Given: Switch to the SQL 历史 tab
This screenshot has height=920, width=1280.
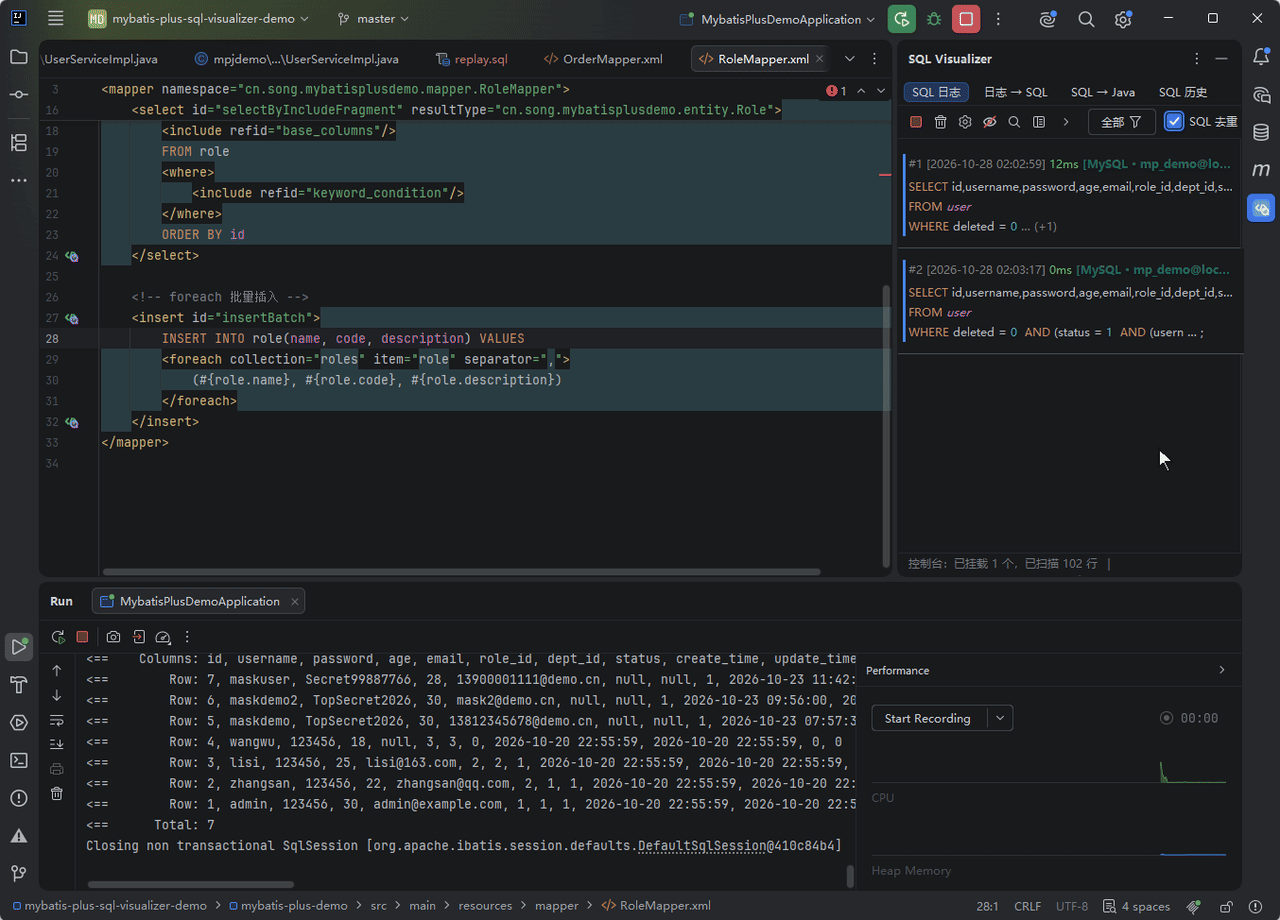Looking at the screenshot, I should click(x=1183, y=92).
